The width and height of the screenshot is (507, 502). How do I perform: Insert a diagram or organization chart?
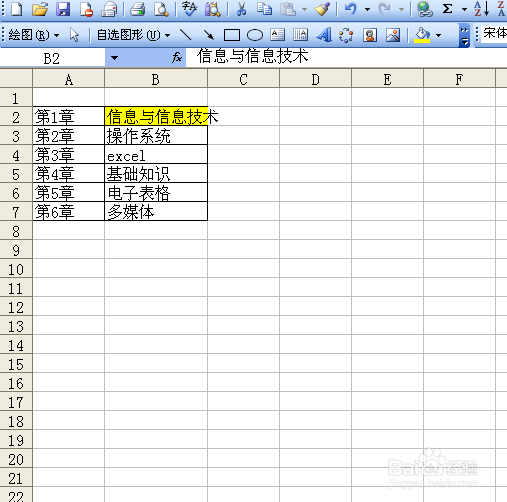(x=346, y=35)
